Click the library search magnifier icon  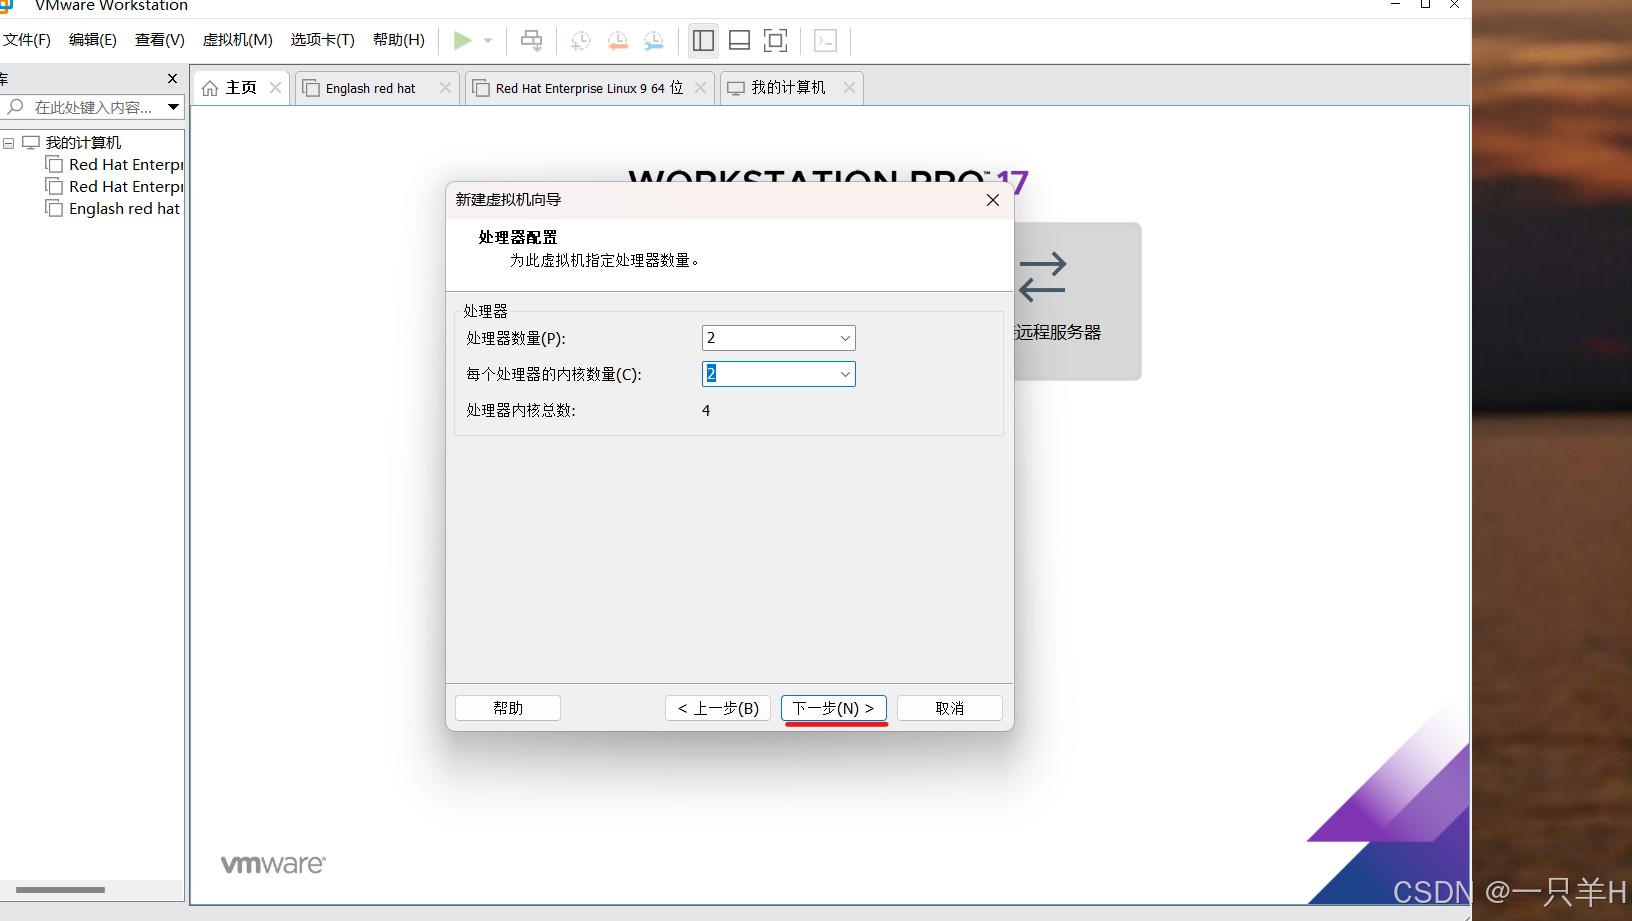[15, 106]
